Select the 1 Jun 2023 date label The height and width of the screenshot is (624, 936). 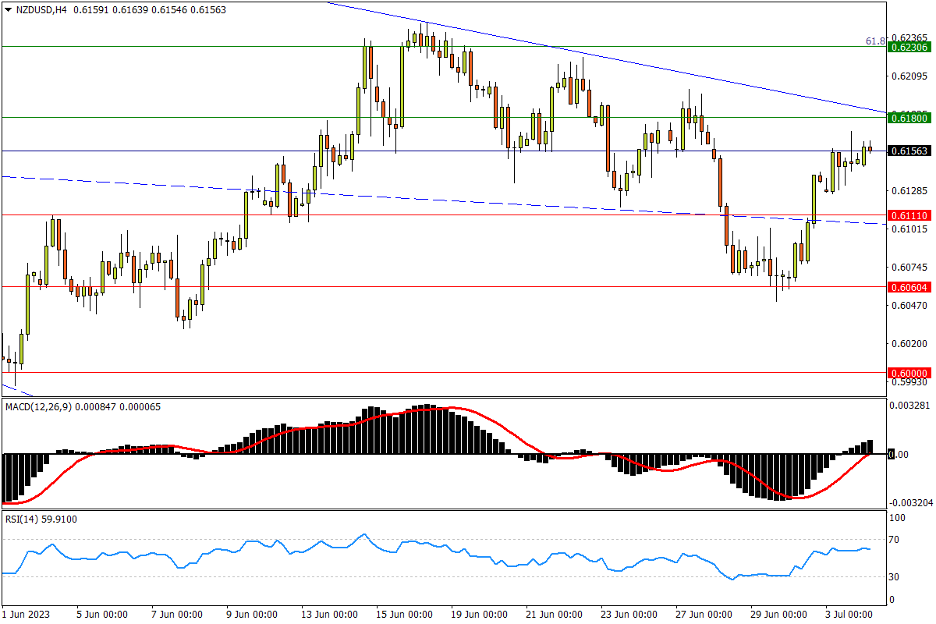27,613
